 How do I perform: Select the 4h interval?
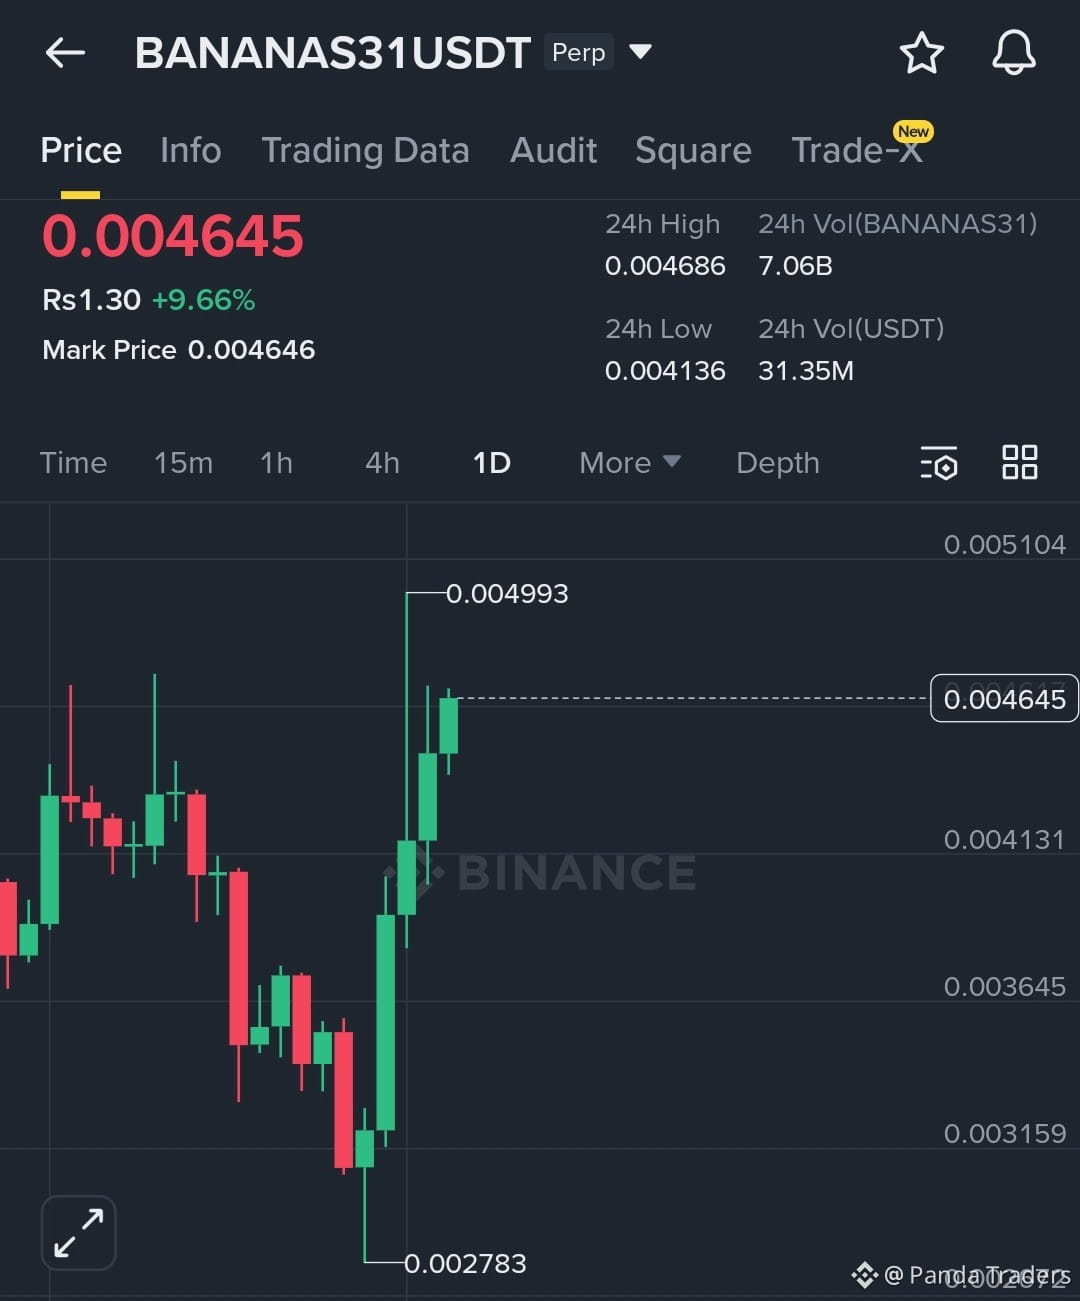(x=382, y=463)
